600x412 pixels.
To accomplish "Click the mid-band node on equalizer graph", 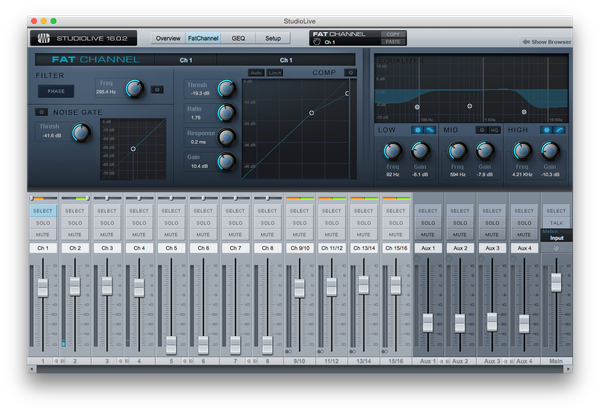I will 470,106.
